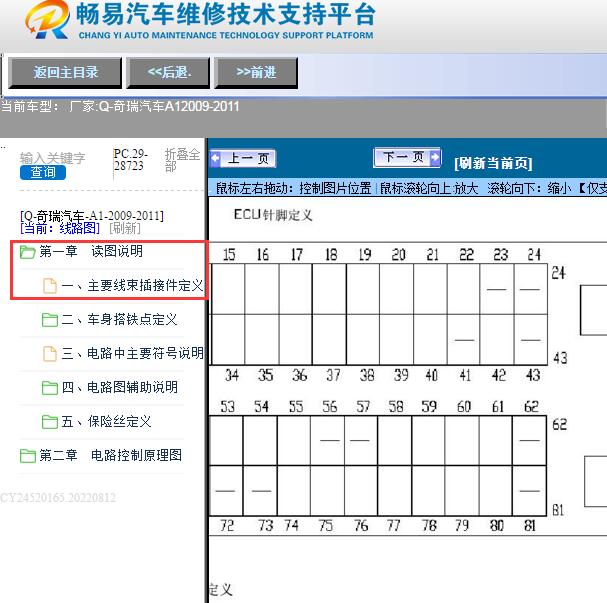Viewport: 607px width, 603px height.
Task: Refresh the page via [刷新当前页]
Action: pyautogui.click(x=493, y=163)
